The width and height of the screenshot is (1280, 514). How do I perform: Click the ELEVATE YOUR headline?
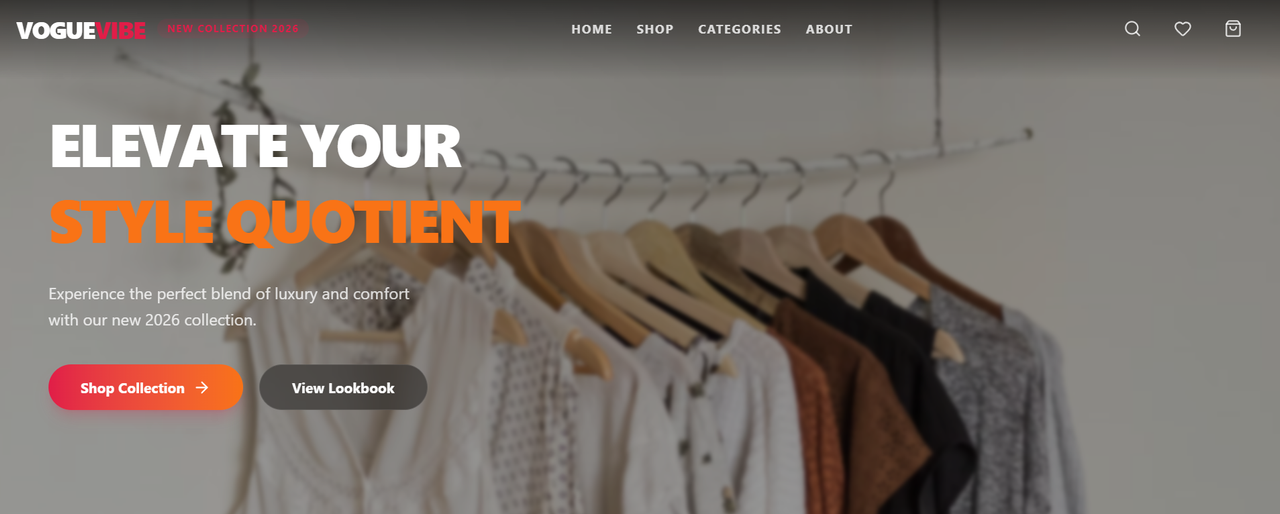tap(255, 146)
